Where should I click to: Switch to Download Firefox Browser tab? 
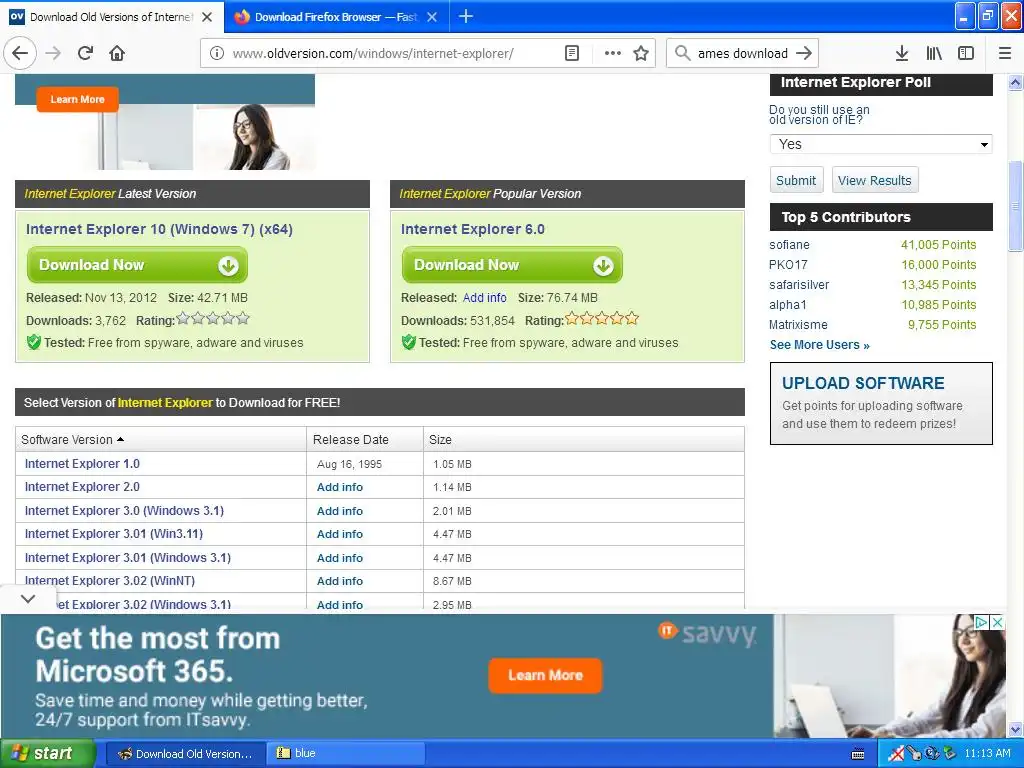point(336,17)
